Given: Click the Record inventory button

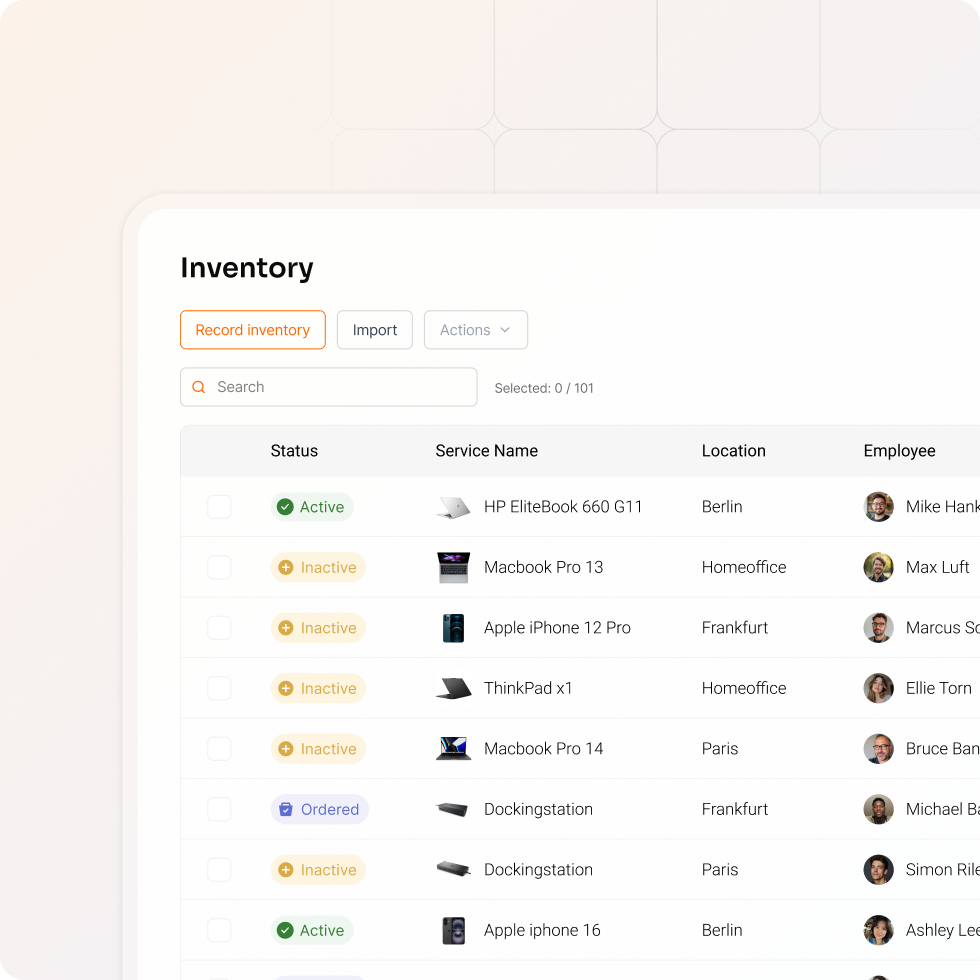Looking at the screenshot, I should 252,329.
